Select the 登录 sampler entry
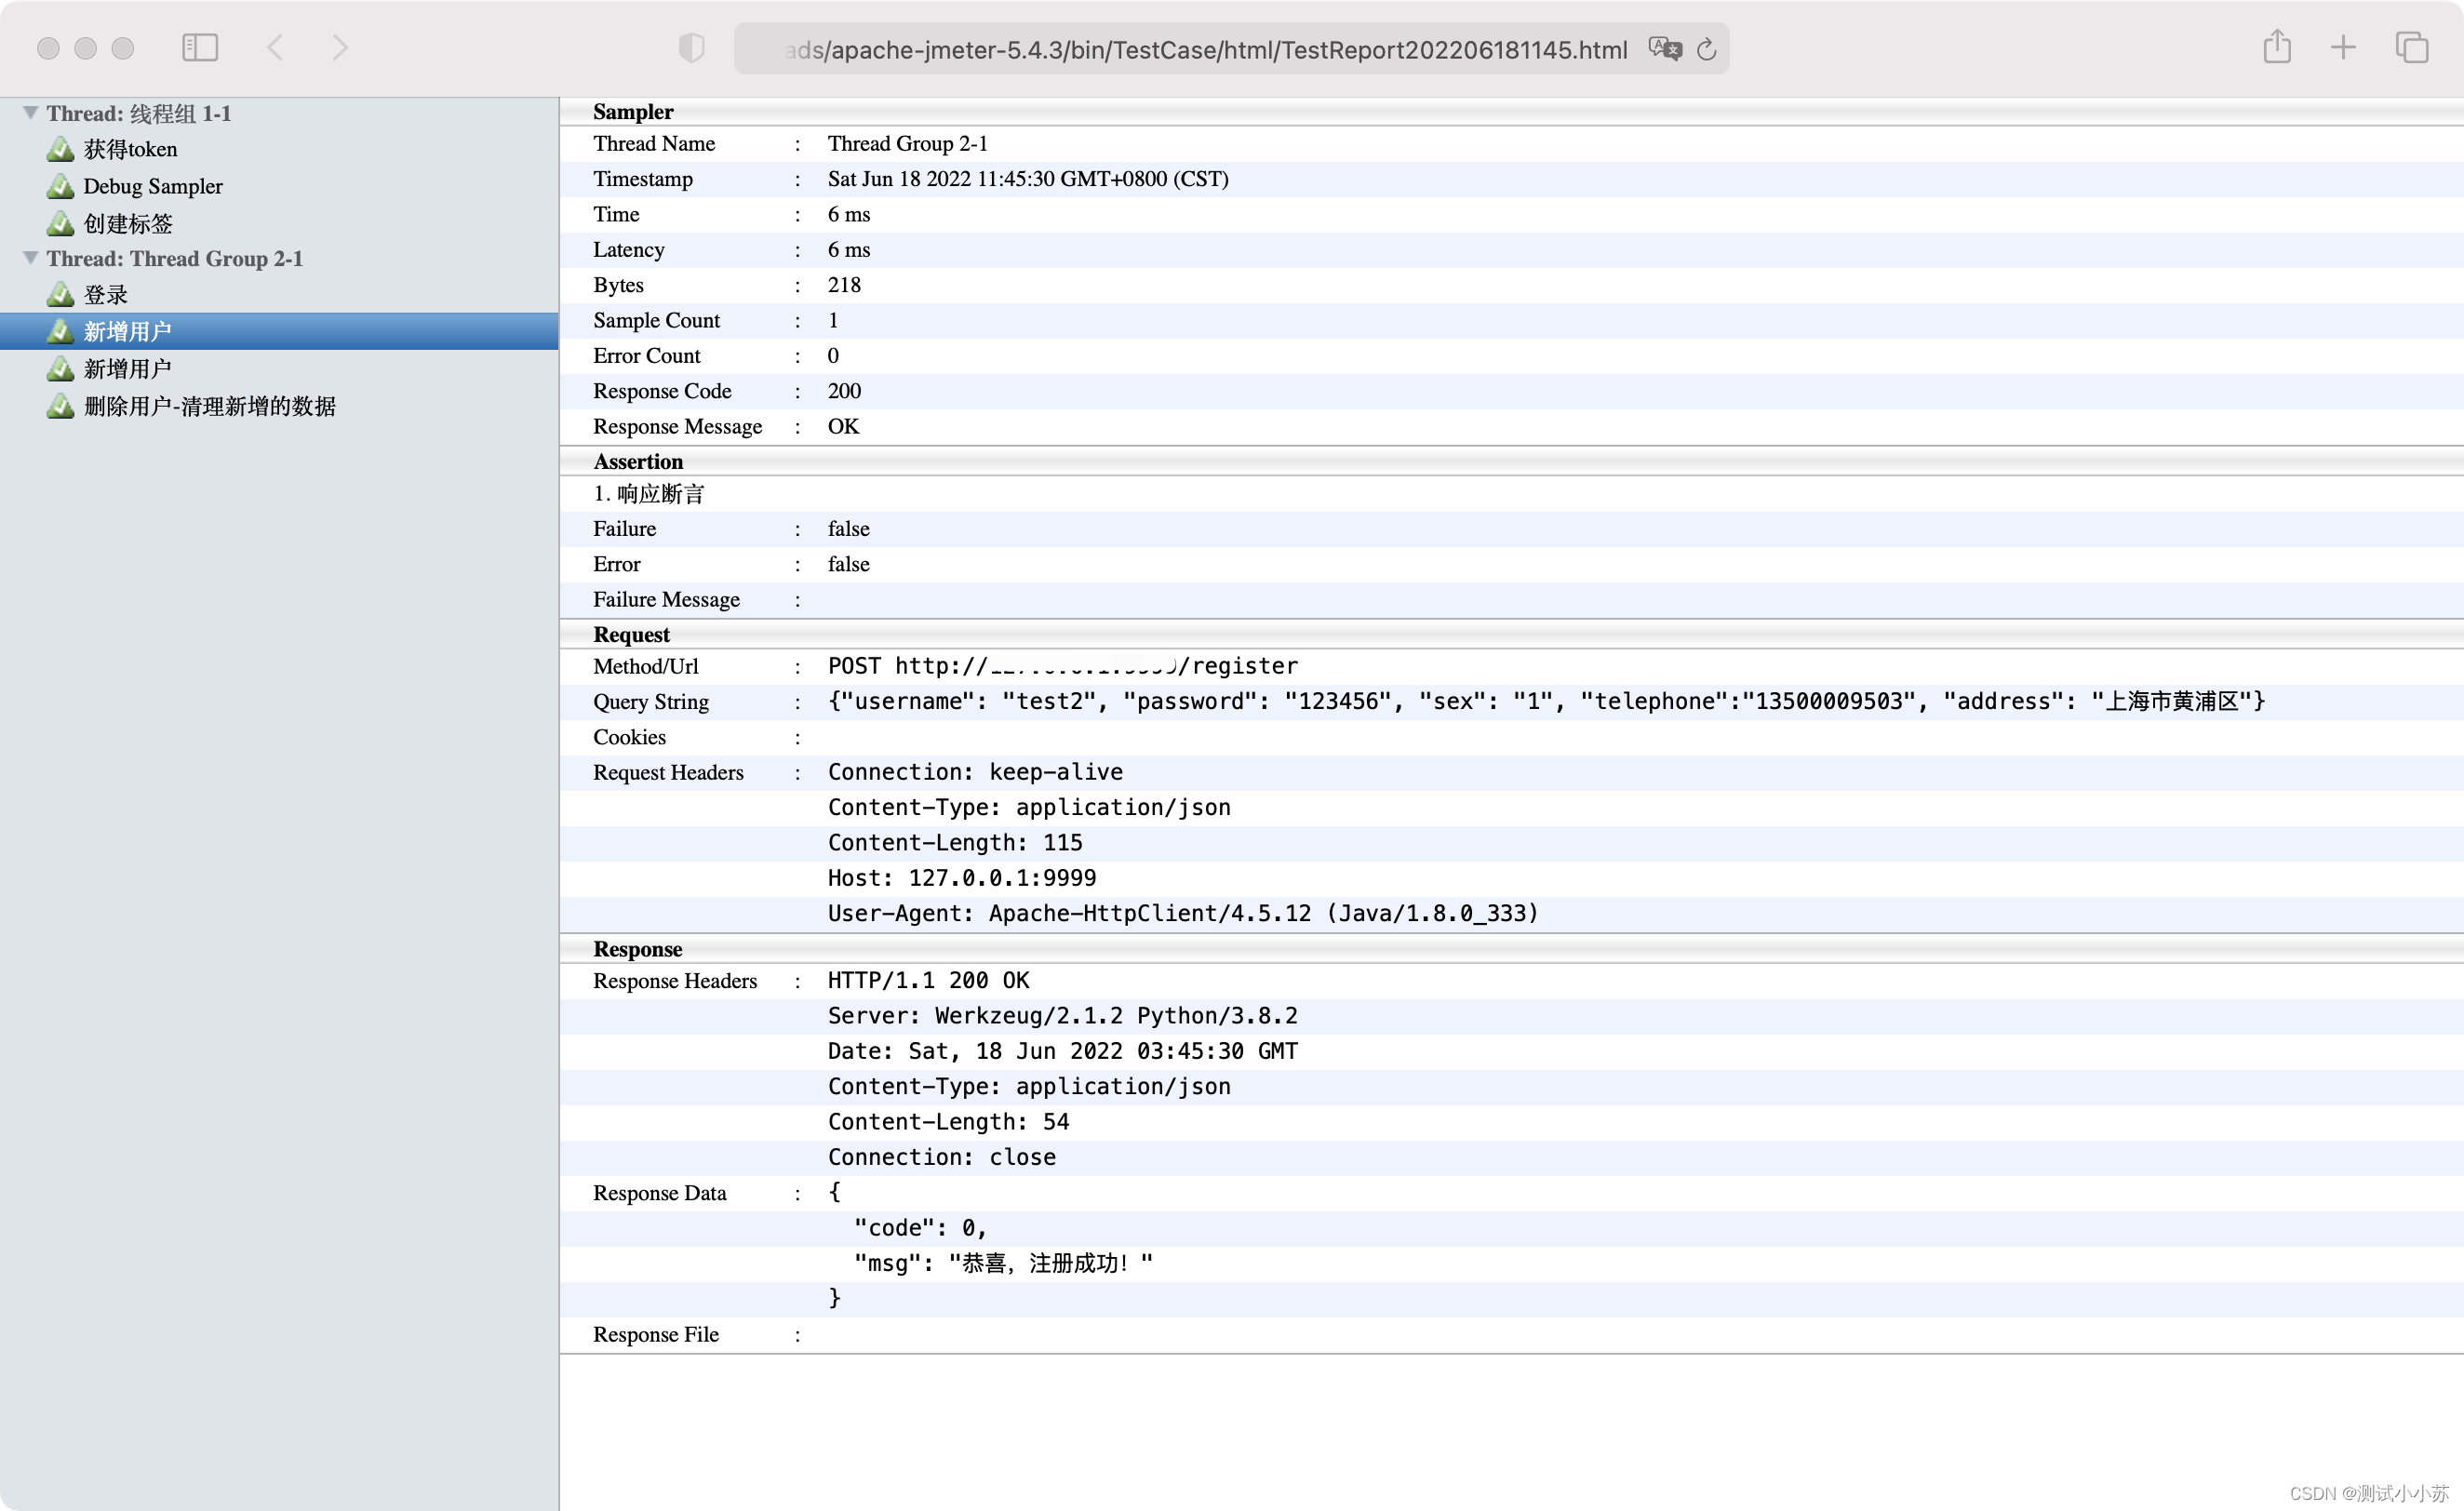 click(x=105, y=295)
